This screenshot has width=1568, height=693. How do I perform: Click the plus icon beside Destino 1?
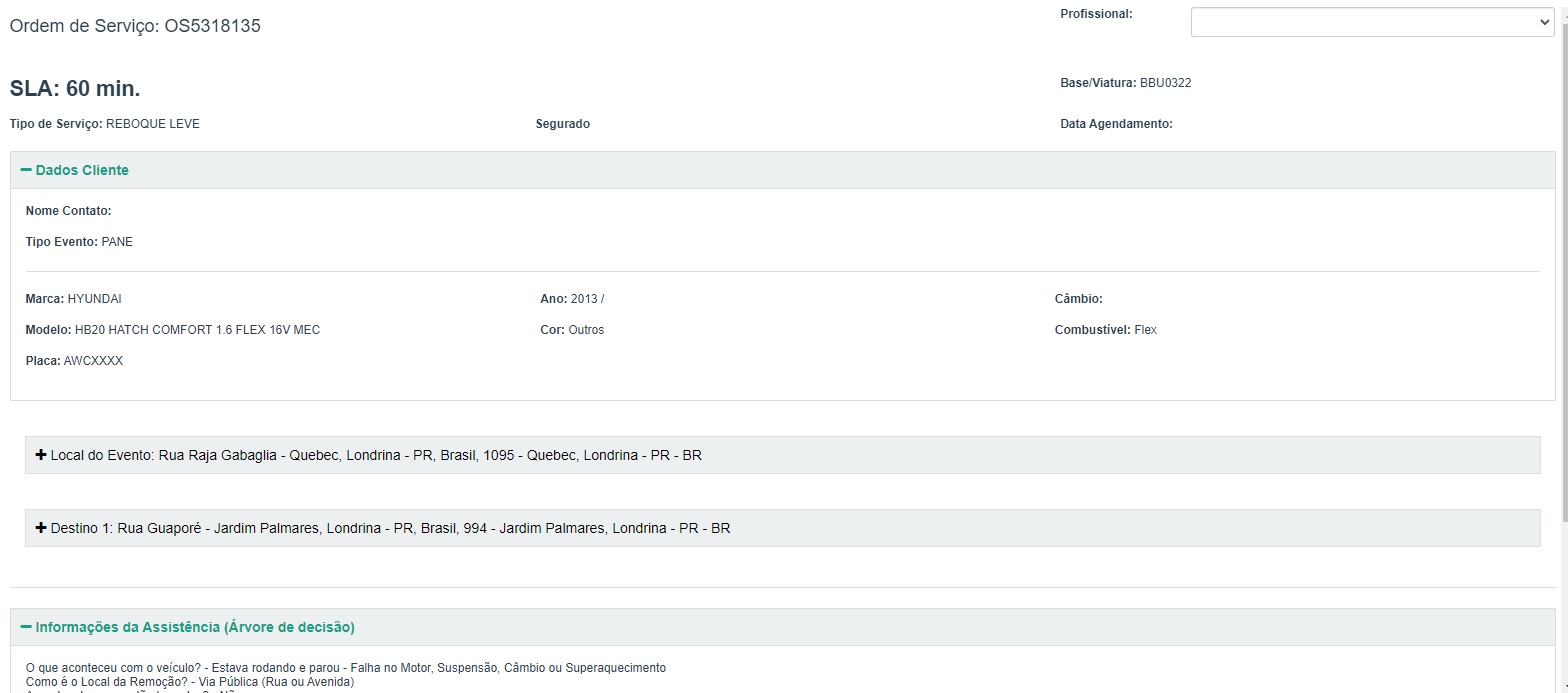pyautogui.click(x=41, y=528)
